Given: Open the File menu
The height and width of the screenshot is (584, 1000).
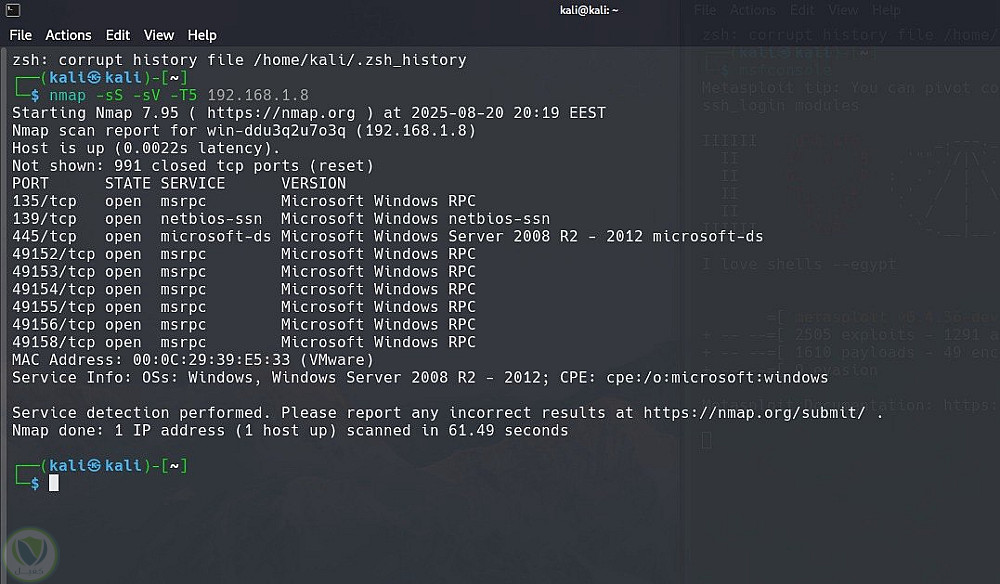Looking at the screenshot, I should 21,35.
